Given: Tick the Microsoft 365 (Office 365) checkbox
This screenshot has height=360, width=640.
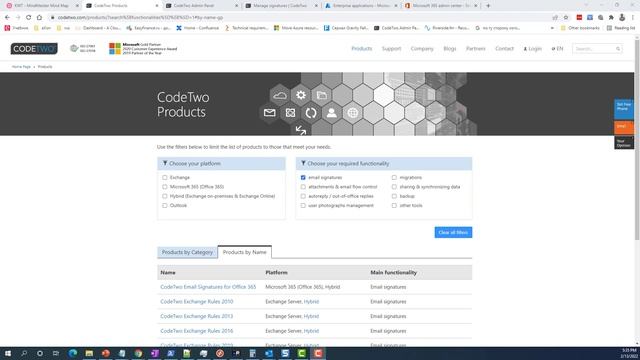Looking at the screenshot, I should [165, 187].
